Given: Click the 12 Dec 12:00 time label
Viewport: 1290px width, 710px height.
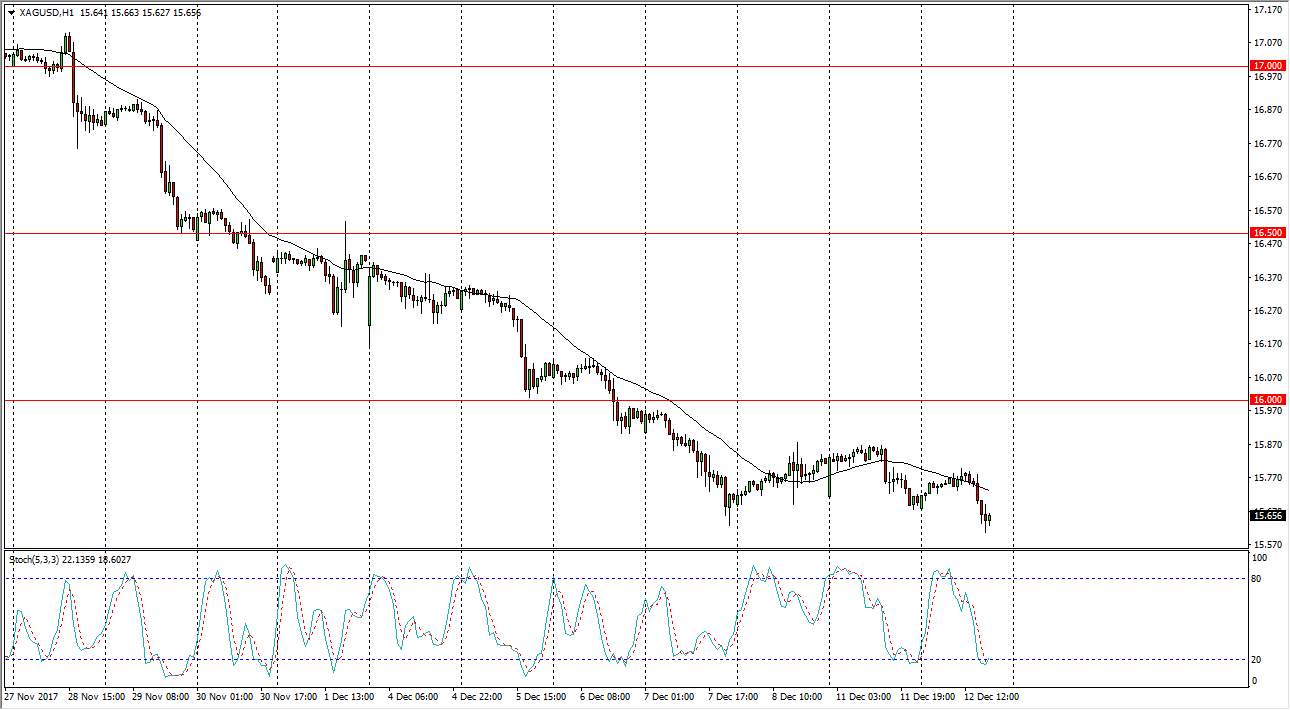Looking at the screenshot, I should (x=991, y=696).
